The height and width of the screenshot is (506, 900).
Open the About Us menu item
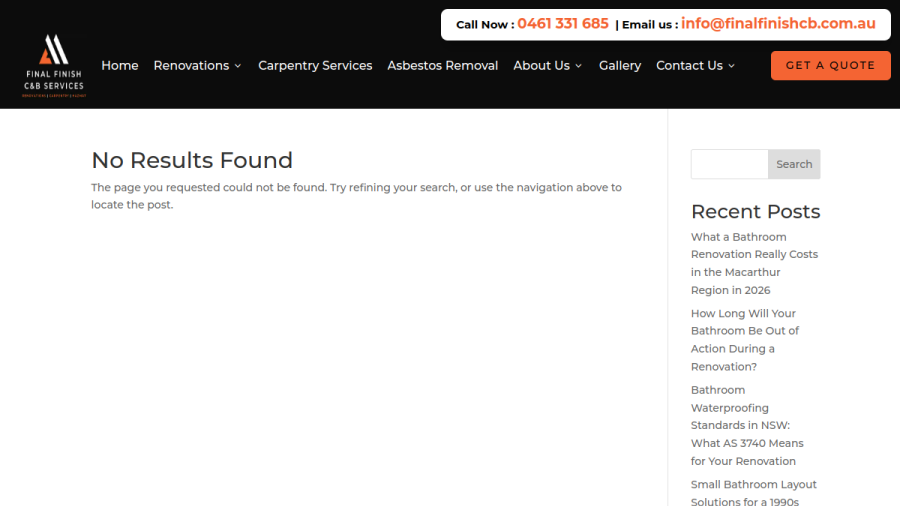pos(541,65)
